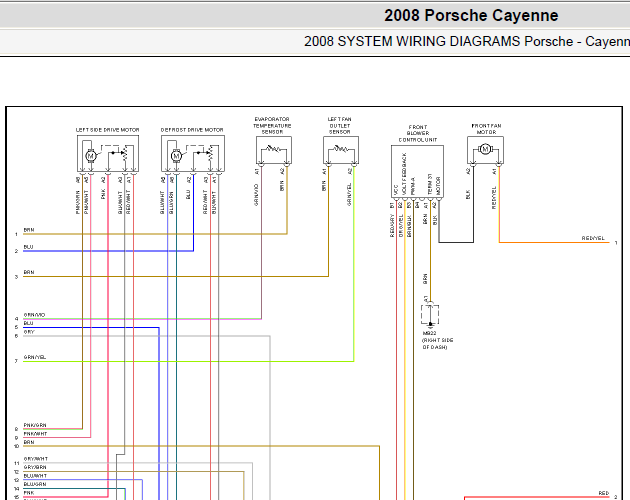
Task: Select the motor symbol in Front Fan Motor
Action: click(485, 149)
